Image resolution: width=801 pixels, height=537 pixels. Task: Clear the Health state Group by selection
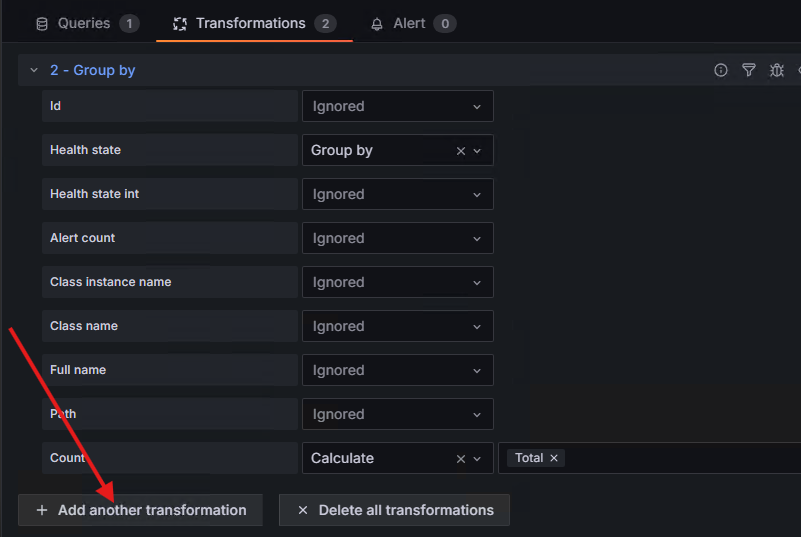pos(461,151)
